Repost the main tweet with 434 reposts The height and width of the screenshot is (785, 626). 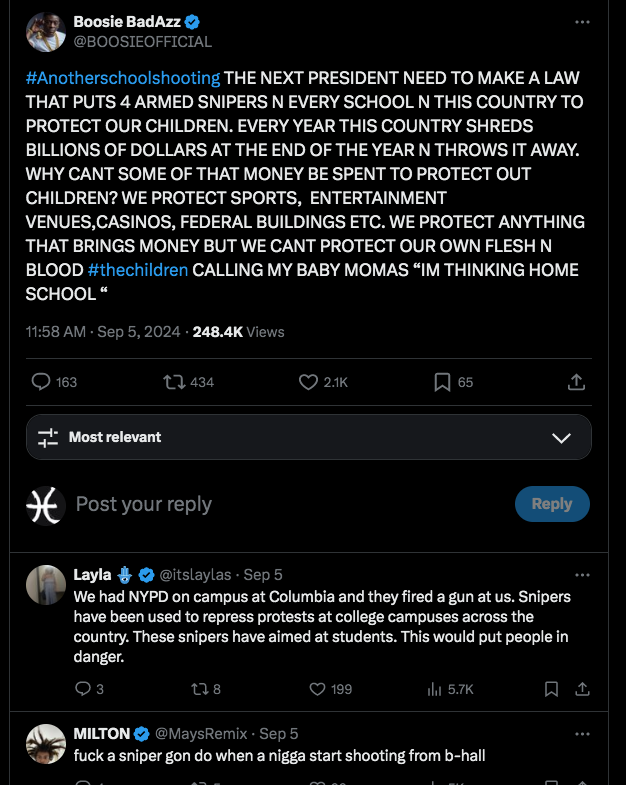coord(174,382)
